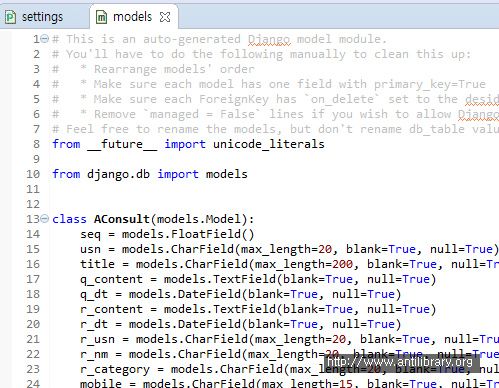Click the 'usn' field name on line 15
This screenshot has width=499, height=388.
coord(90,249)
